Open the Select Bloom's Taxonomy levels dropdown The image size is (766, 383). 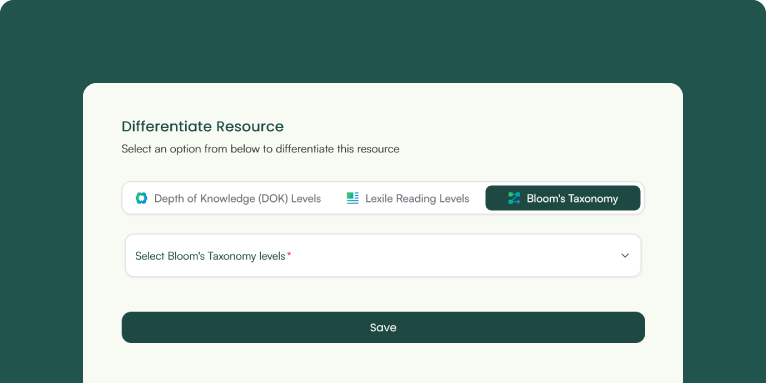point(383,255)
